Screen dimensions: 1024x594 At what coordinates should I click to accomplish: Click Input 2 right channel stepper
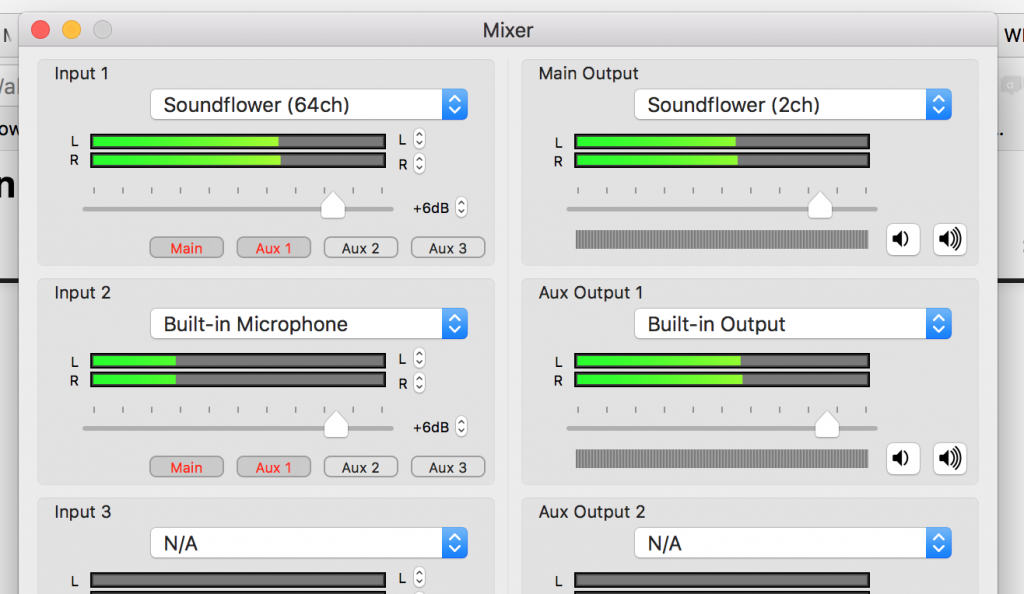[x=419, y=383]
